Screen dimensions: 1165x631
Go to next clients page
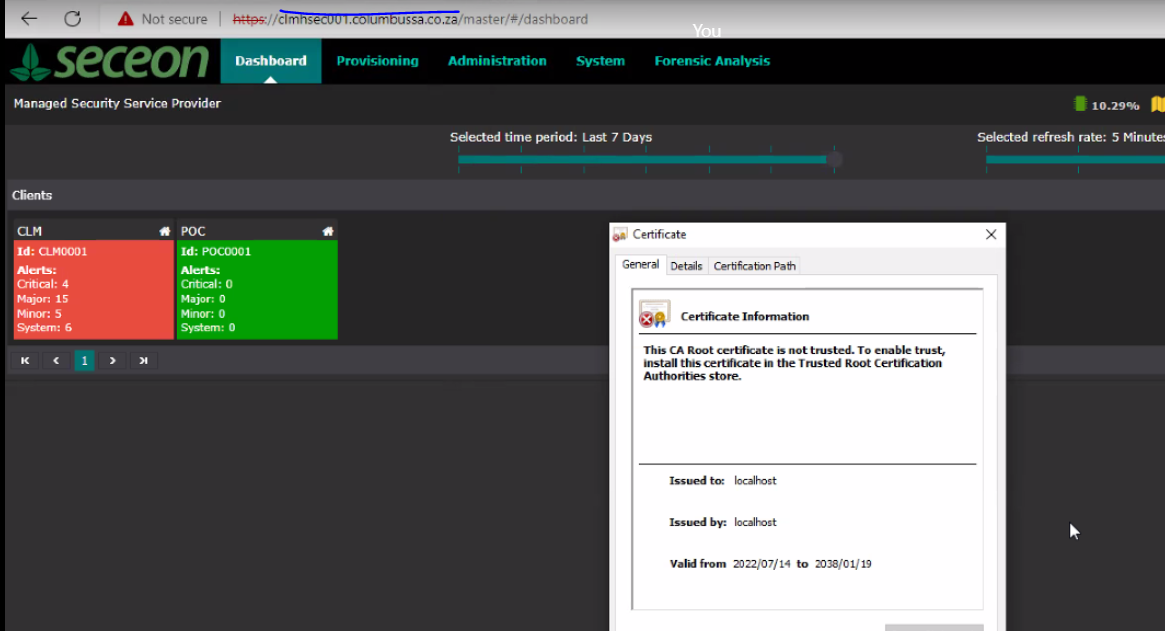coord(113,360)
